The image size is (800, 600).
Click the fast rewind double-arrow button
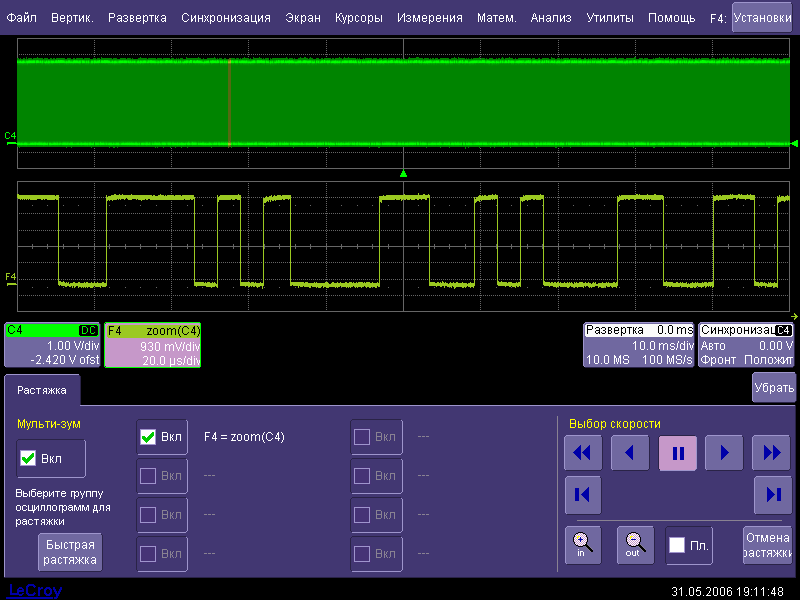point(583,453)
